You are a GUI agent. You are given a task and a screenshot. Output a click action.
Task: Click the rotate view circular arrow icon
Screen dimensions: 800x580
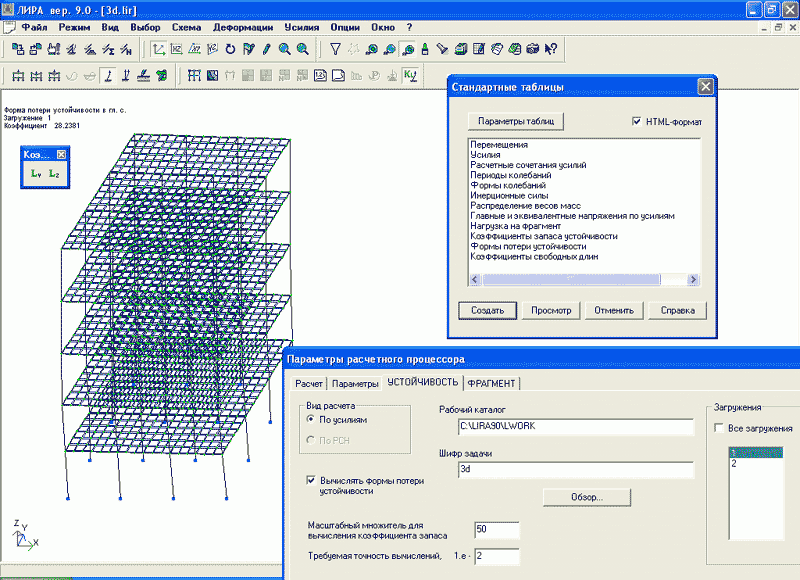231,48
